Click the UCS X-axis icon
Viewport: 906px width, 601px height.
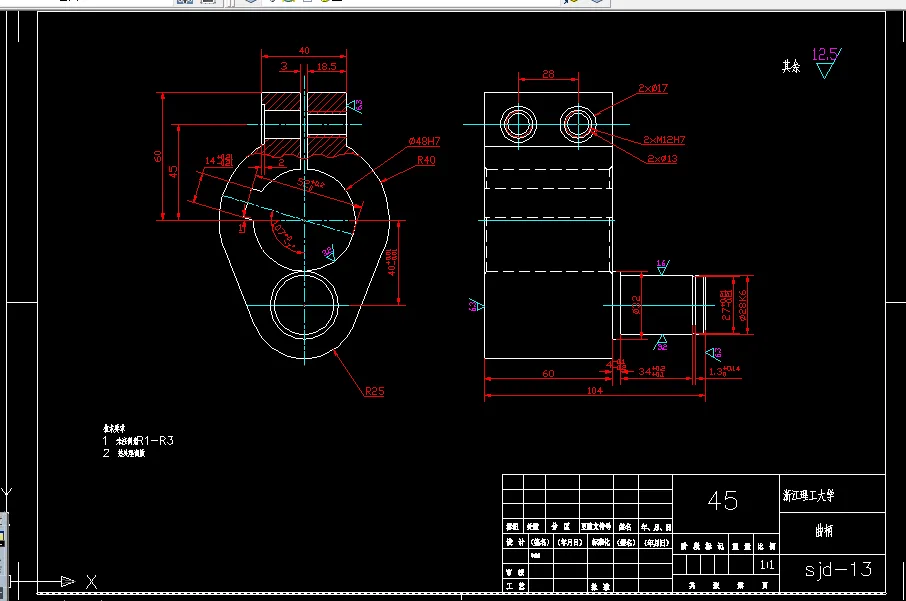(x=55, y=581)
